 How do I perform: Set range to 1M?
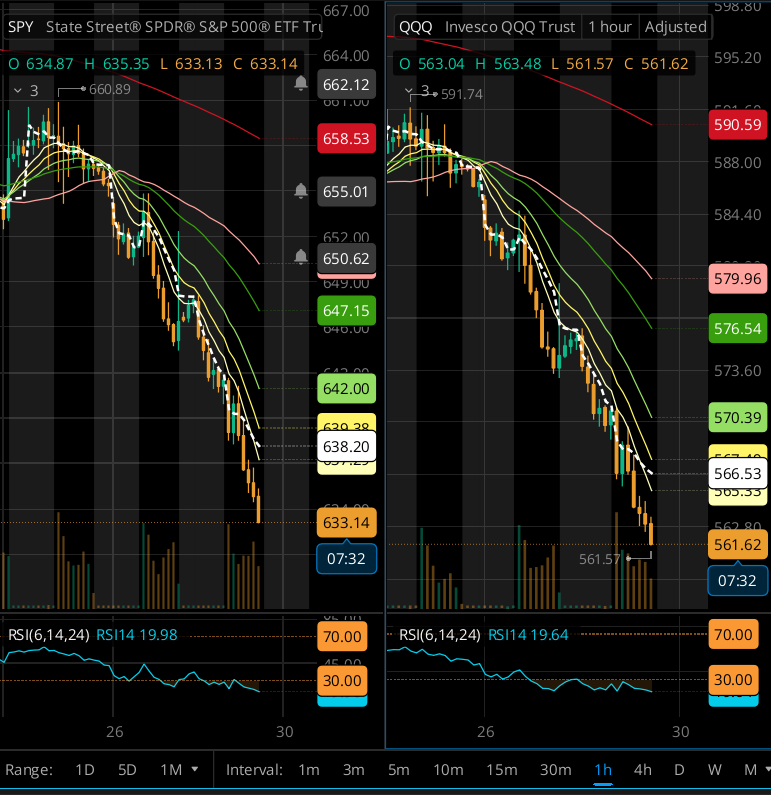tap(171, 770)
